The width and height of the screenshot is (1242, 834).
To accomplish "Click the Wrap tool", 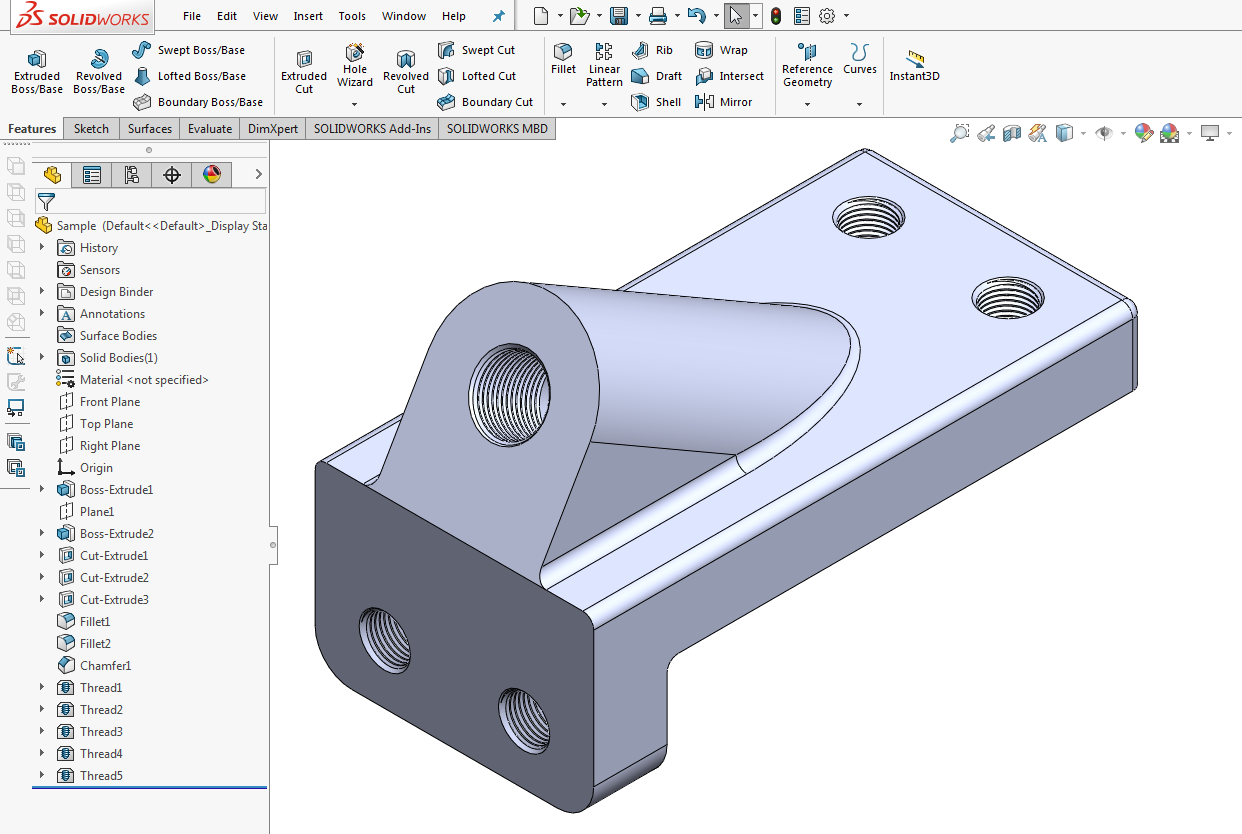I will pyautogui.click(x=721, y=50).
